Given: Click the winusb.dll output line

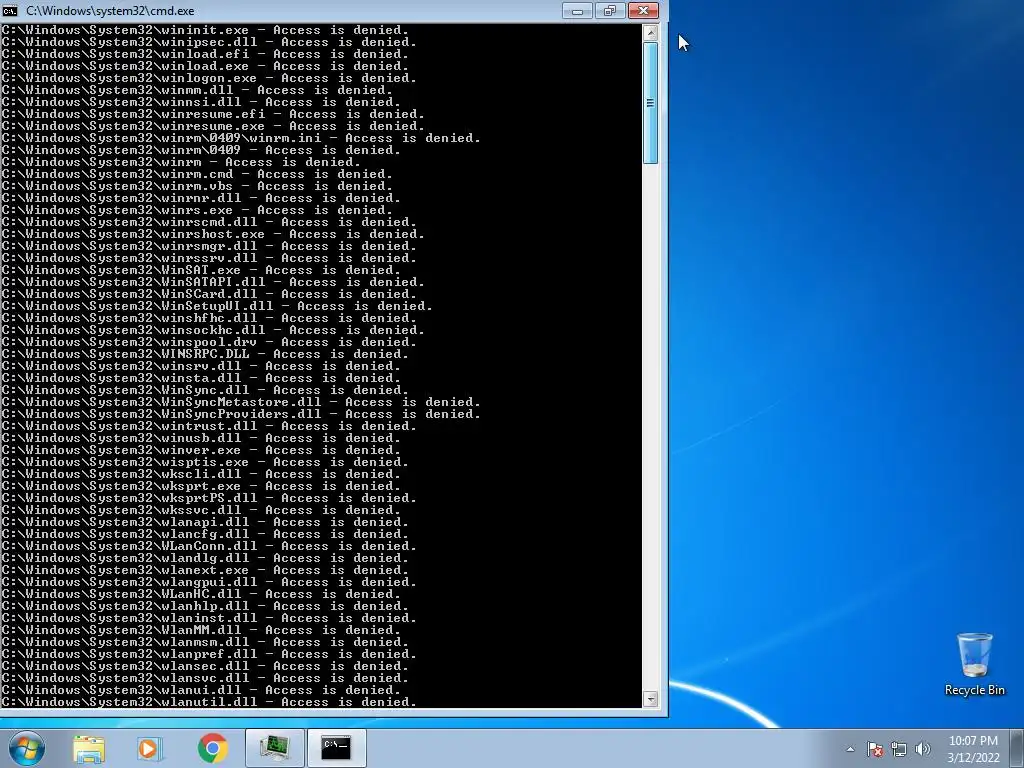Looking at the screenshot, I should click(200, 438).
